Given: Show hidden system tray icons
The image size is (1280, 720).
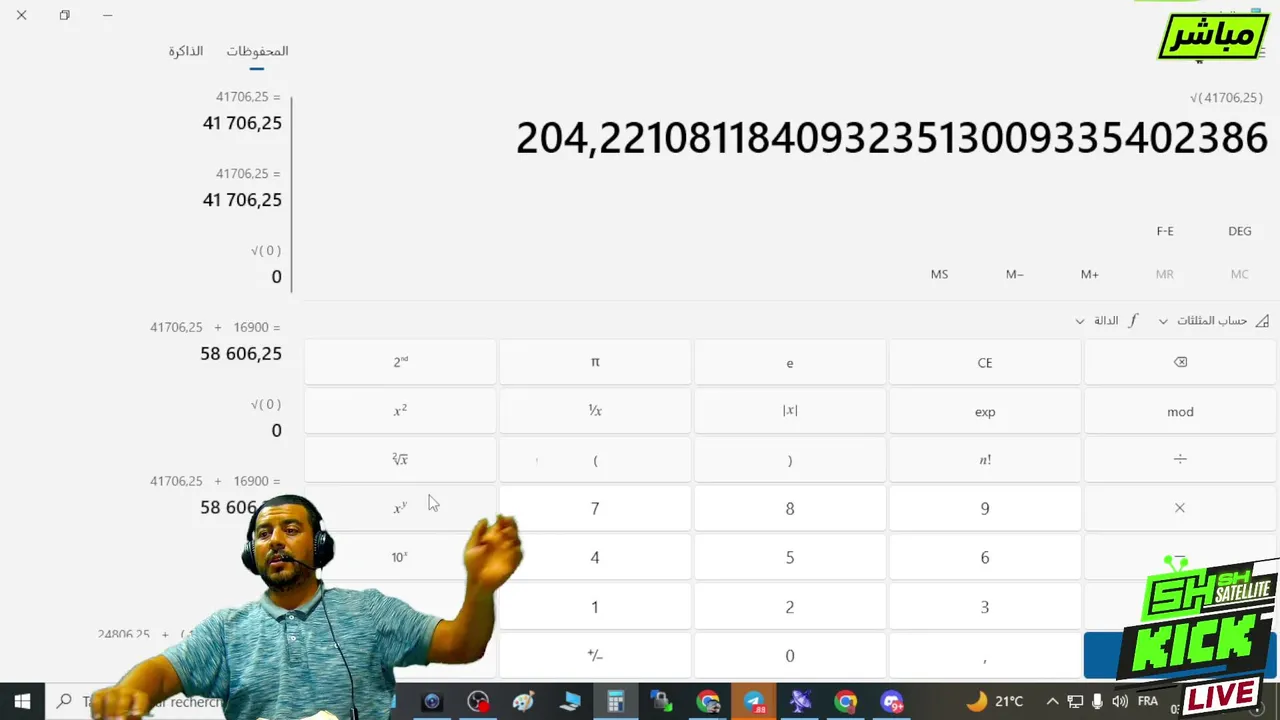Looking at the screenshot, I should (1052, 702).
